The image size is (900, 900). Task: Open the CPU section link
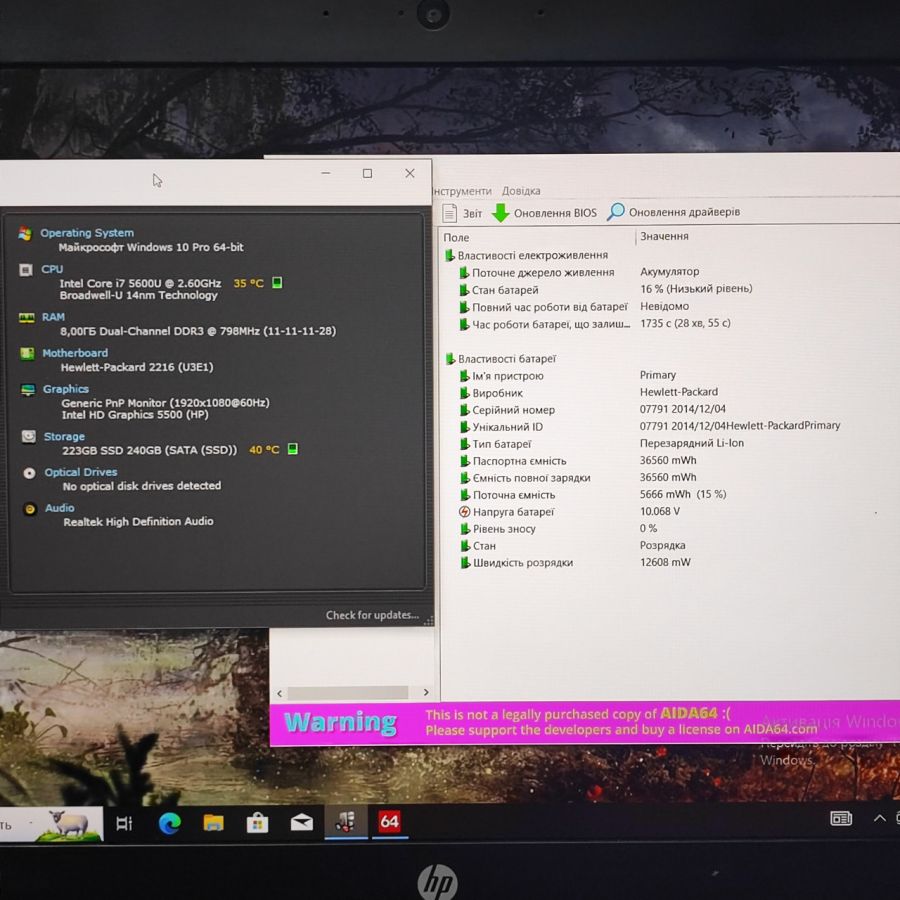click(x=52, y=269)
